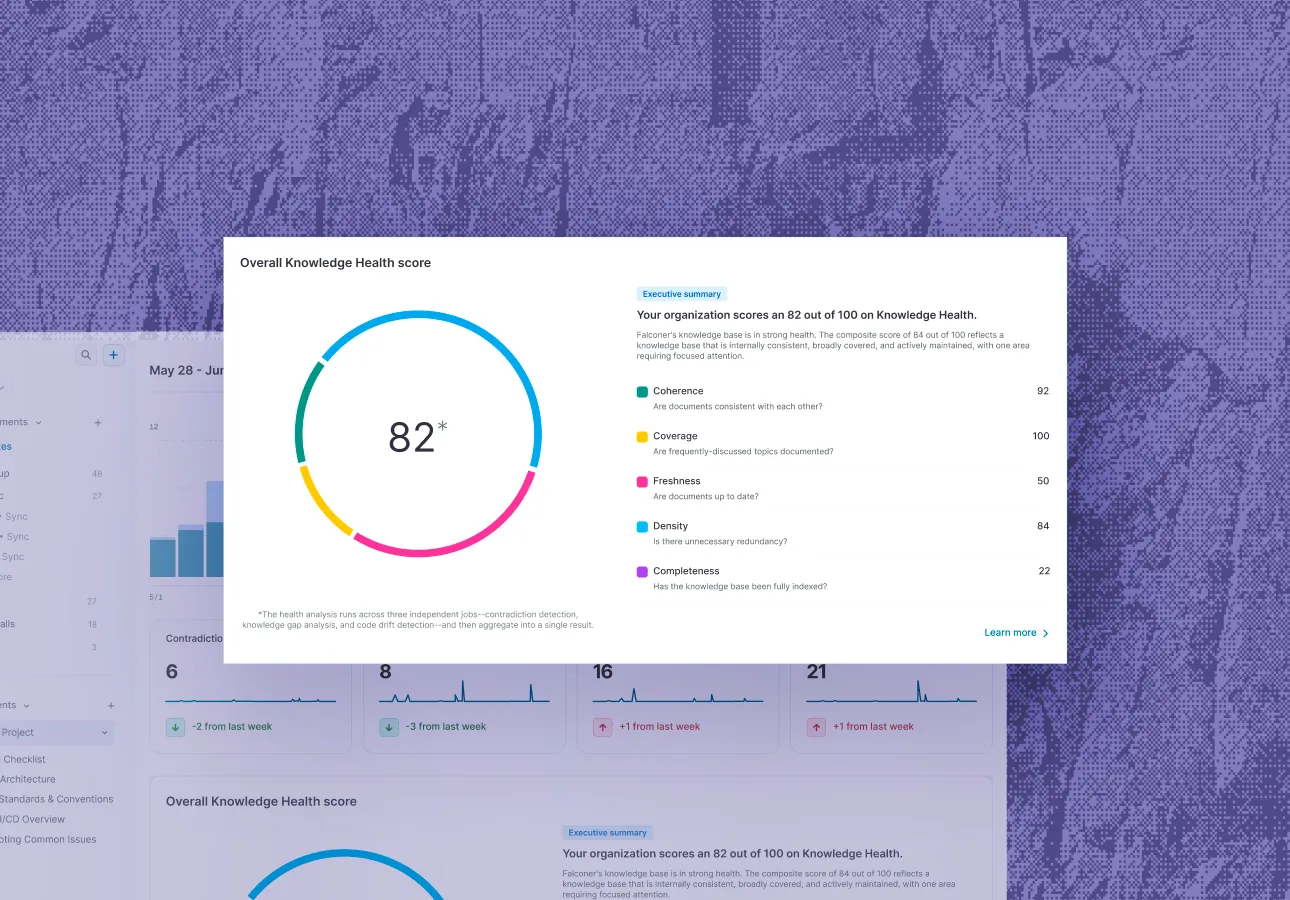Click the 'Coherence' metric label

(x=678, y=391)
